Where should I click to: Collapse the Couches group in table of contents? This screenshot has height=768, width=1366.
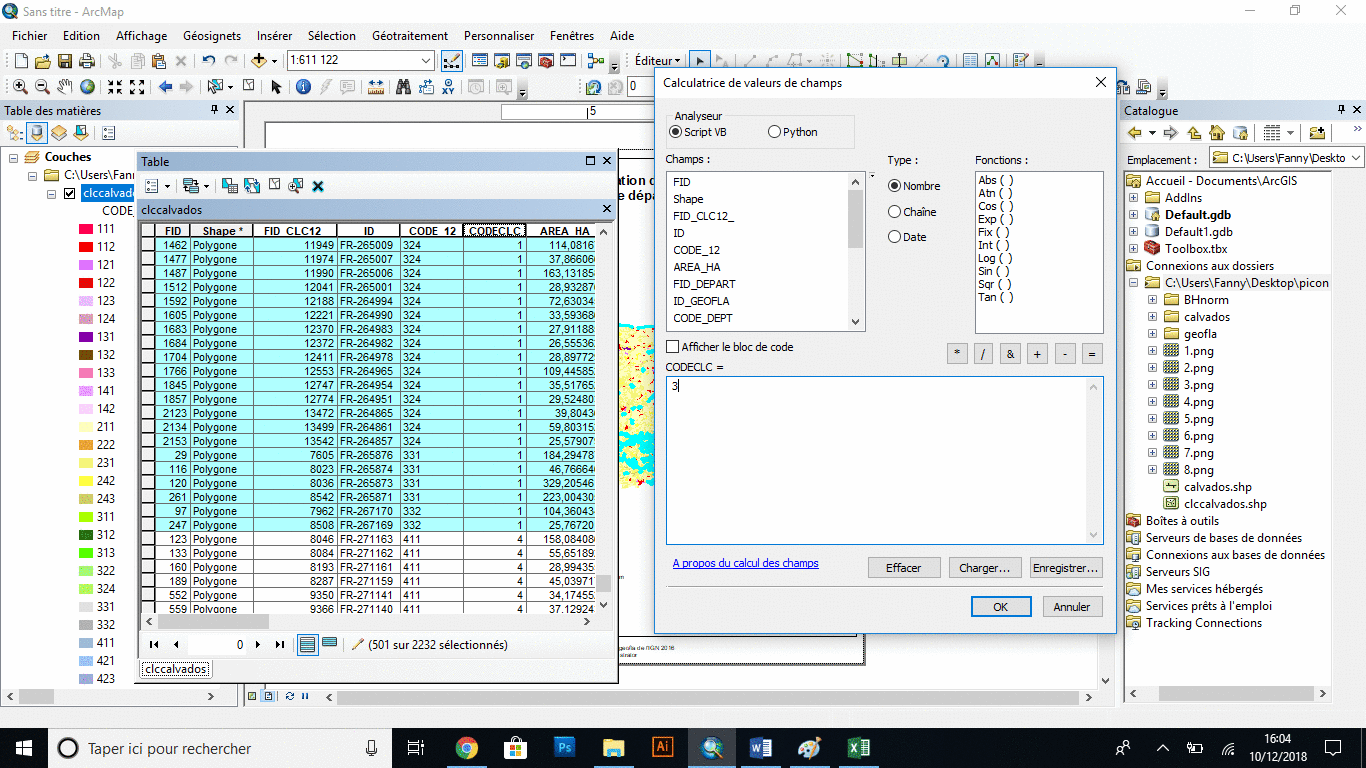click(15, 158)
